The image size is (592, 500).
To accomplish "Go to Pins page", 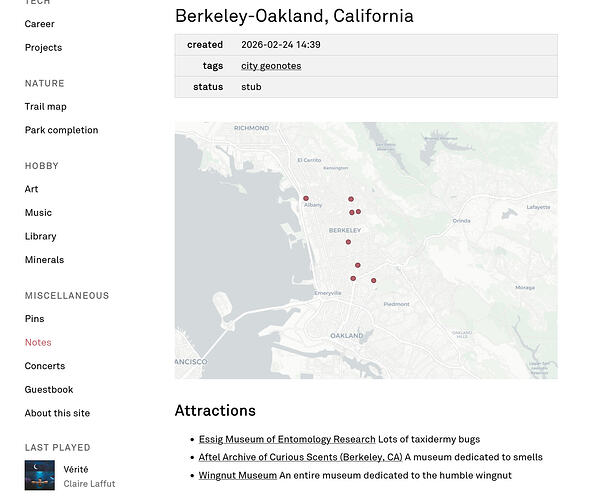I will coord(34,319).
